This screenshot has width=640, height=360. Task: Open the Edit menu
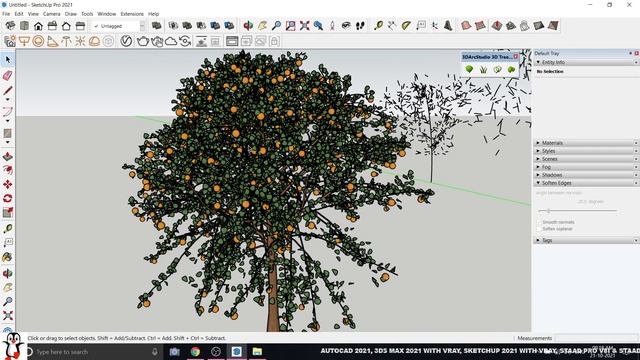(x=19, y=14)
